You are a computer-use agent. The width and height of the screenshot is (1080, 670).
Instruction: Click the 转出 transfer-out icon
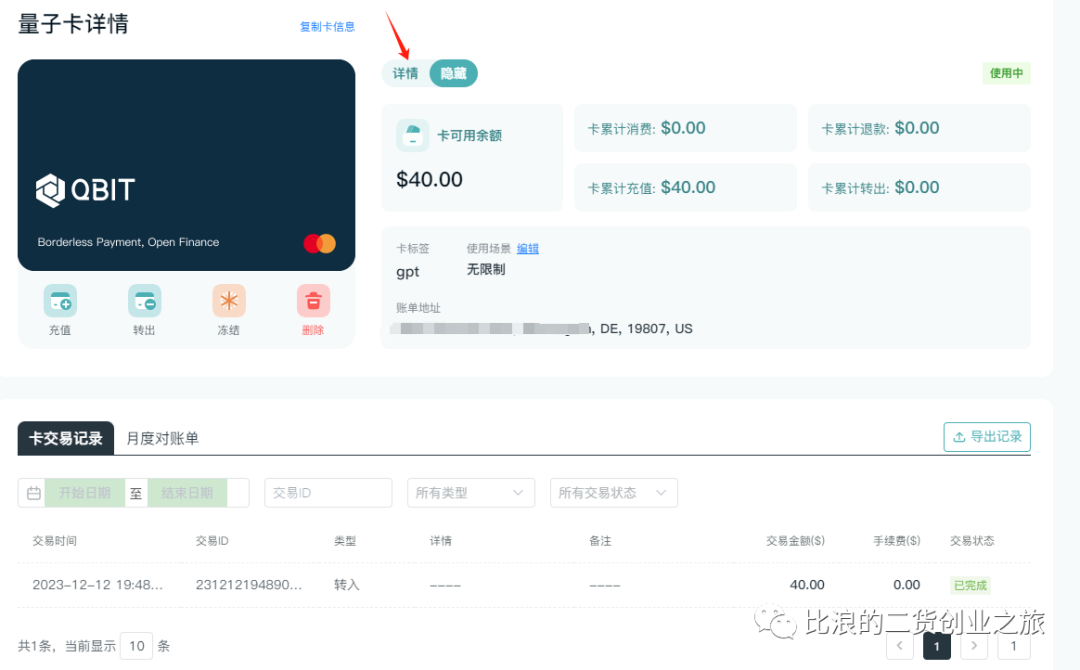144,301
